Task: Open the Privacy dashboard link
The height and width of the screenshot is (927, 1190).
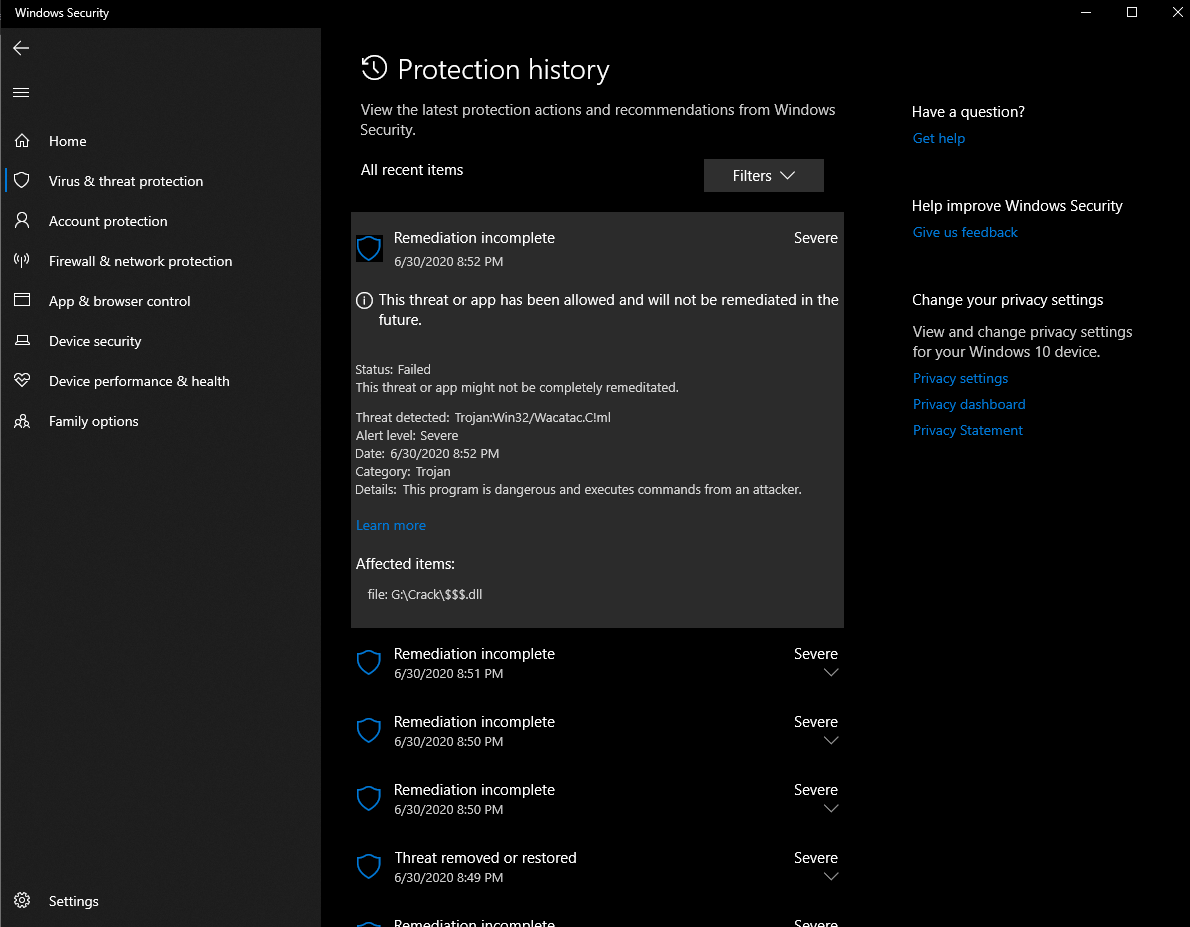Action: click(x=968, y=404)
